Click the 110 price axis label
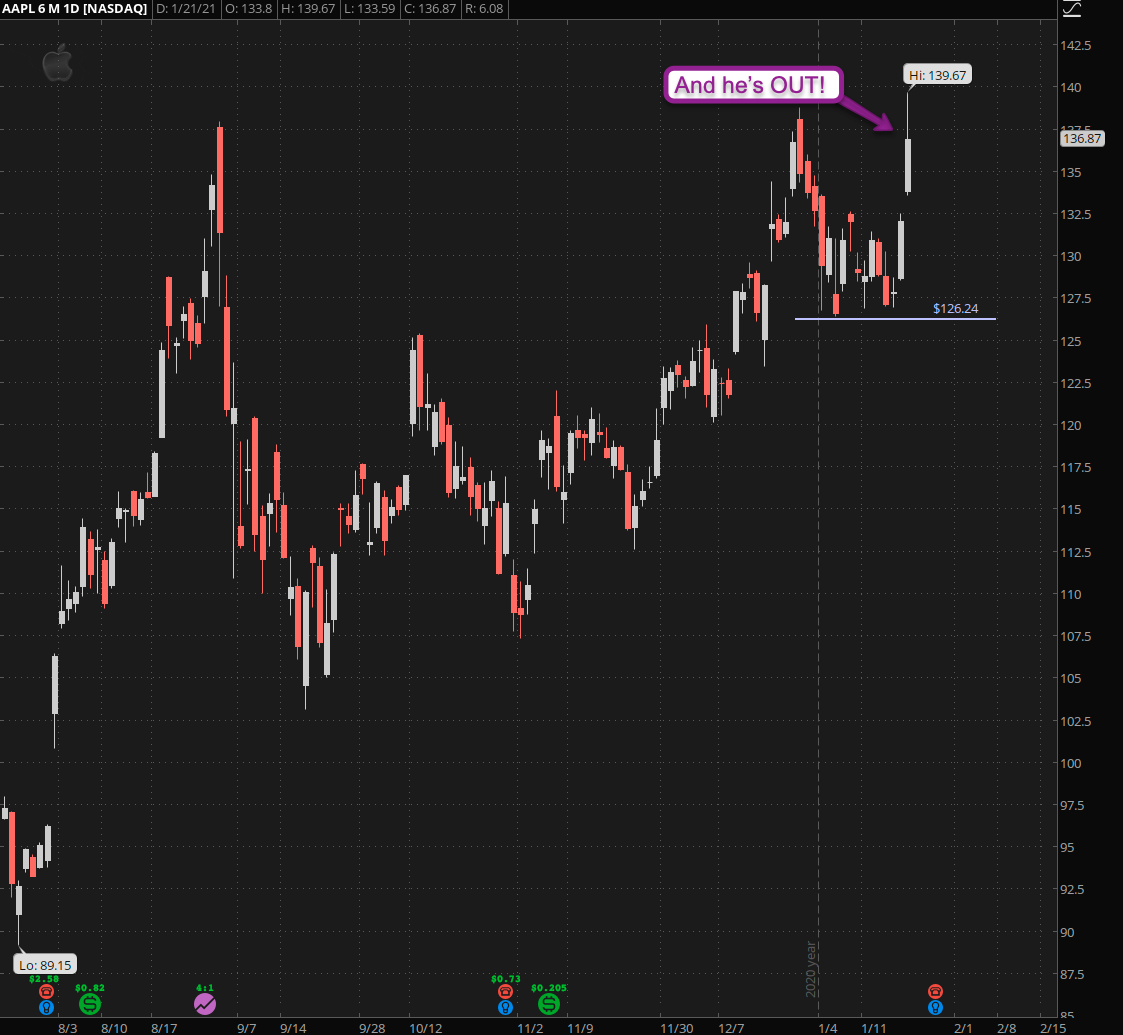The height and width of the screenshot is (1035, 1123). pos(1071,594)
